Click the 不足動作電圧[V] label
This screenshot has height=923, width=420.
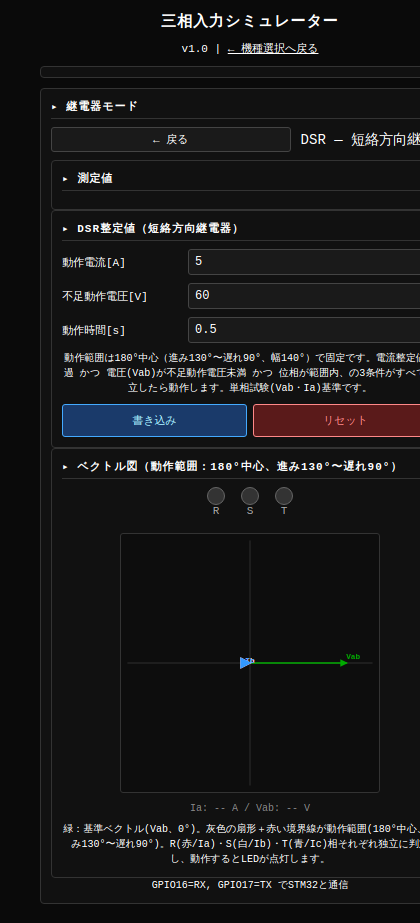[x=105, y=297]
